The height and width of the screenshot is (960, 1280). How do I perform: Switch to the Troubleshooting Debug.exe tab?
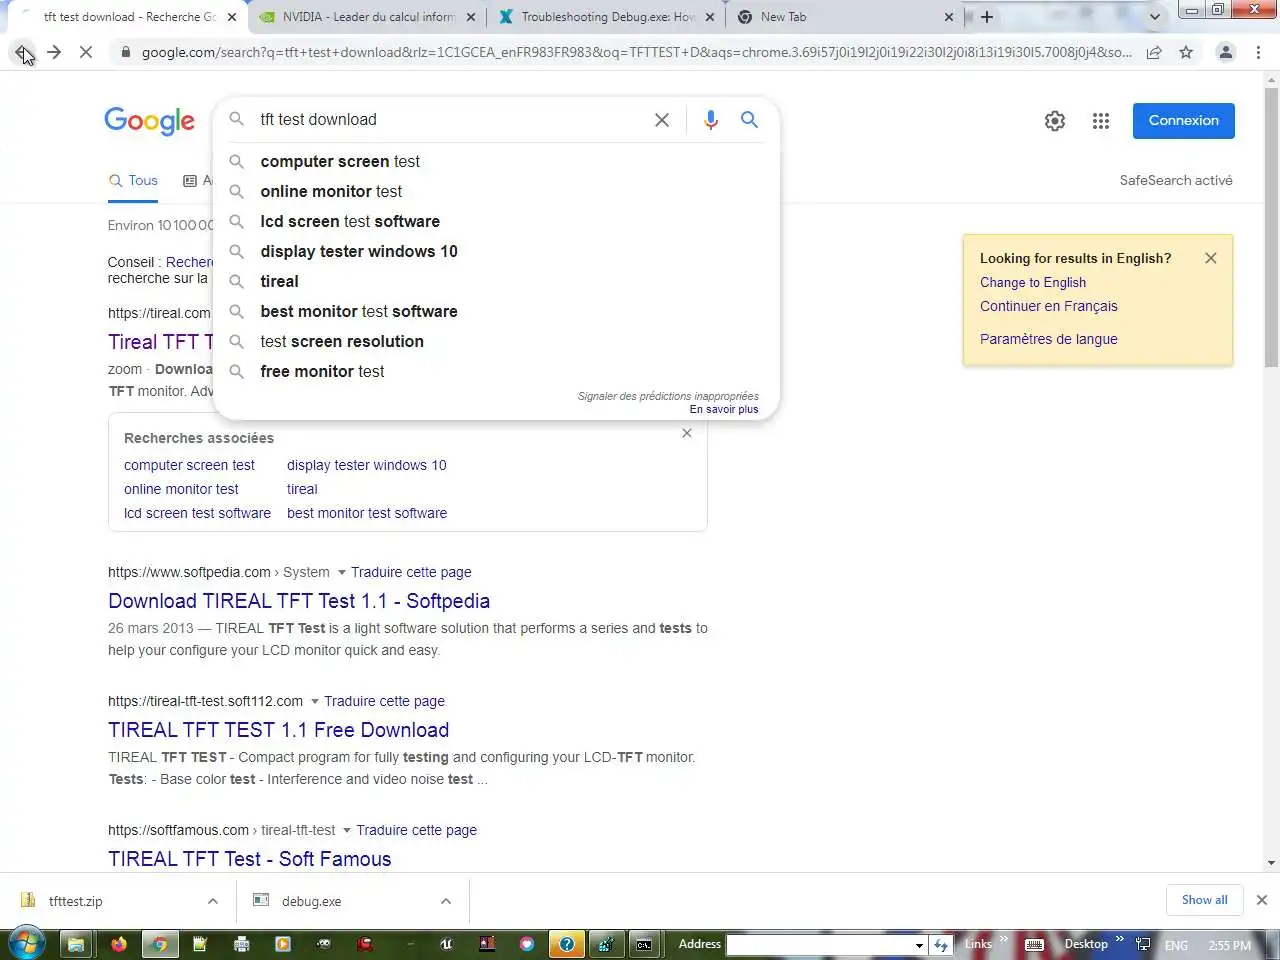[x=608, y=17]
